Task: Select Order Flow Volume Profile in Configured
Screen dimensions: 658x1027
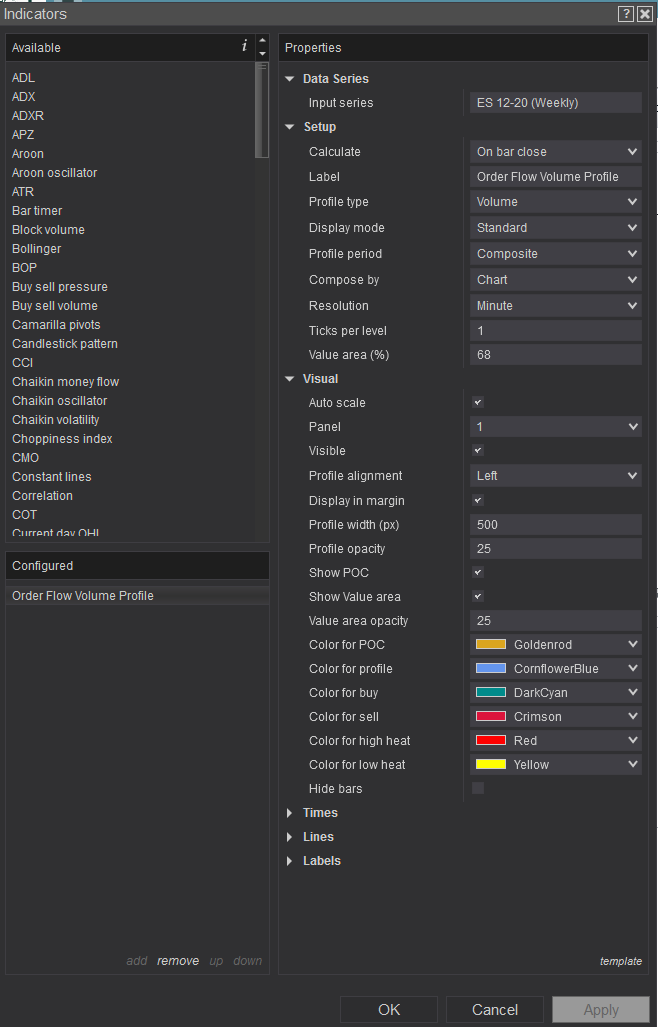Action: (83, 596)
